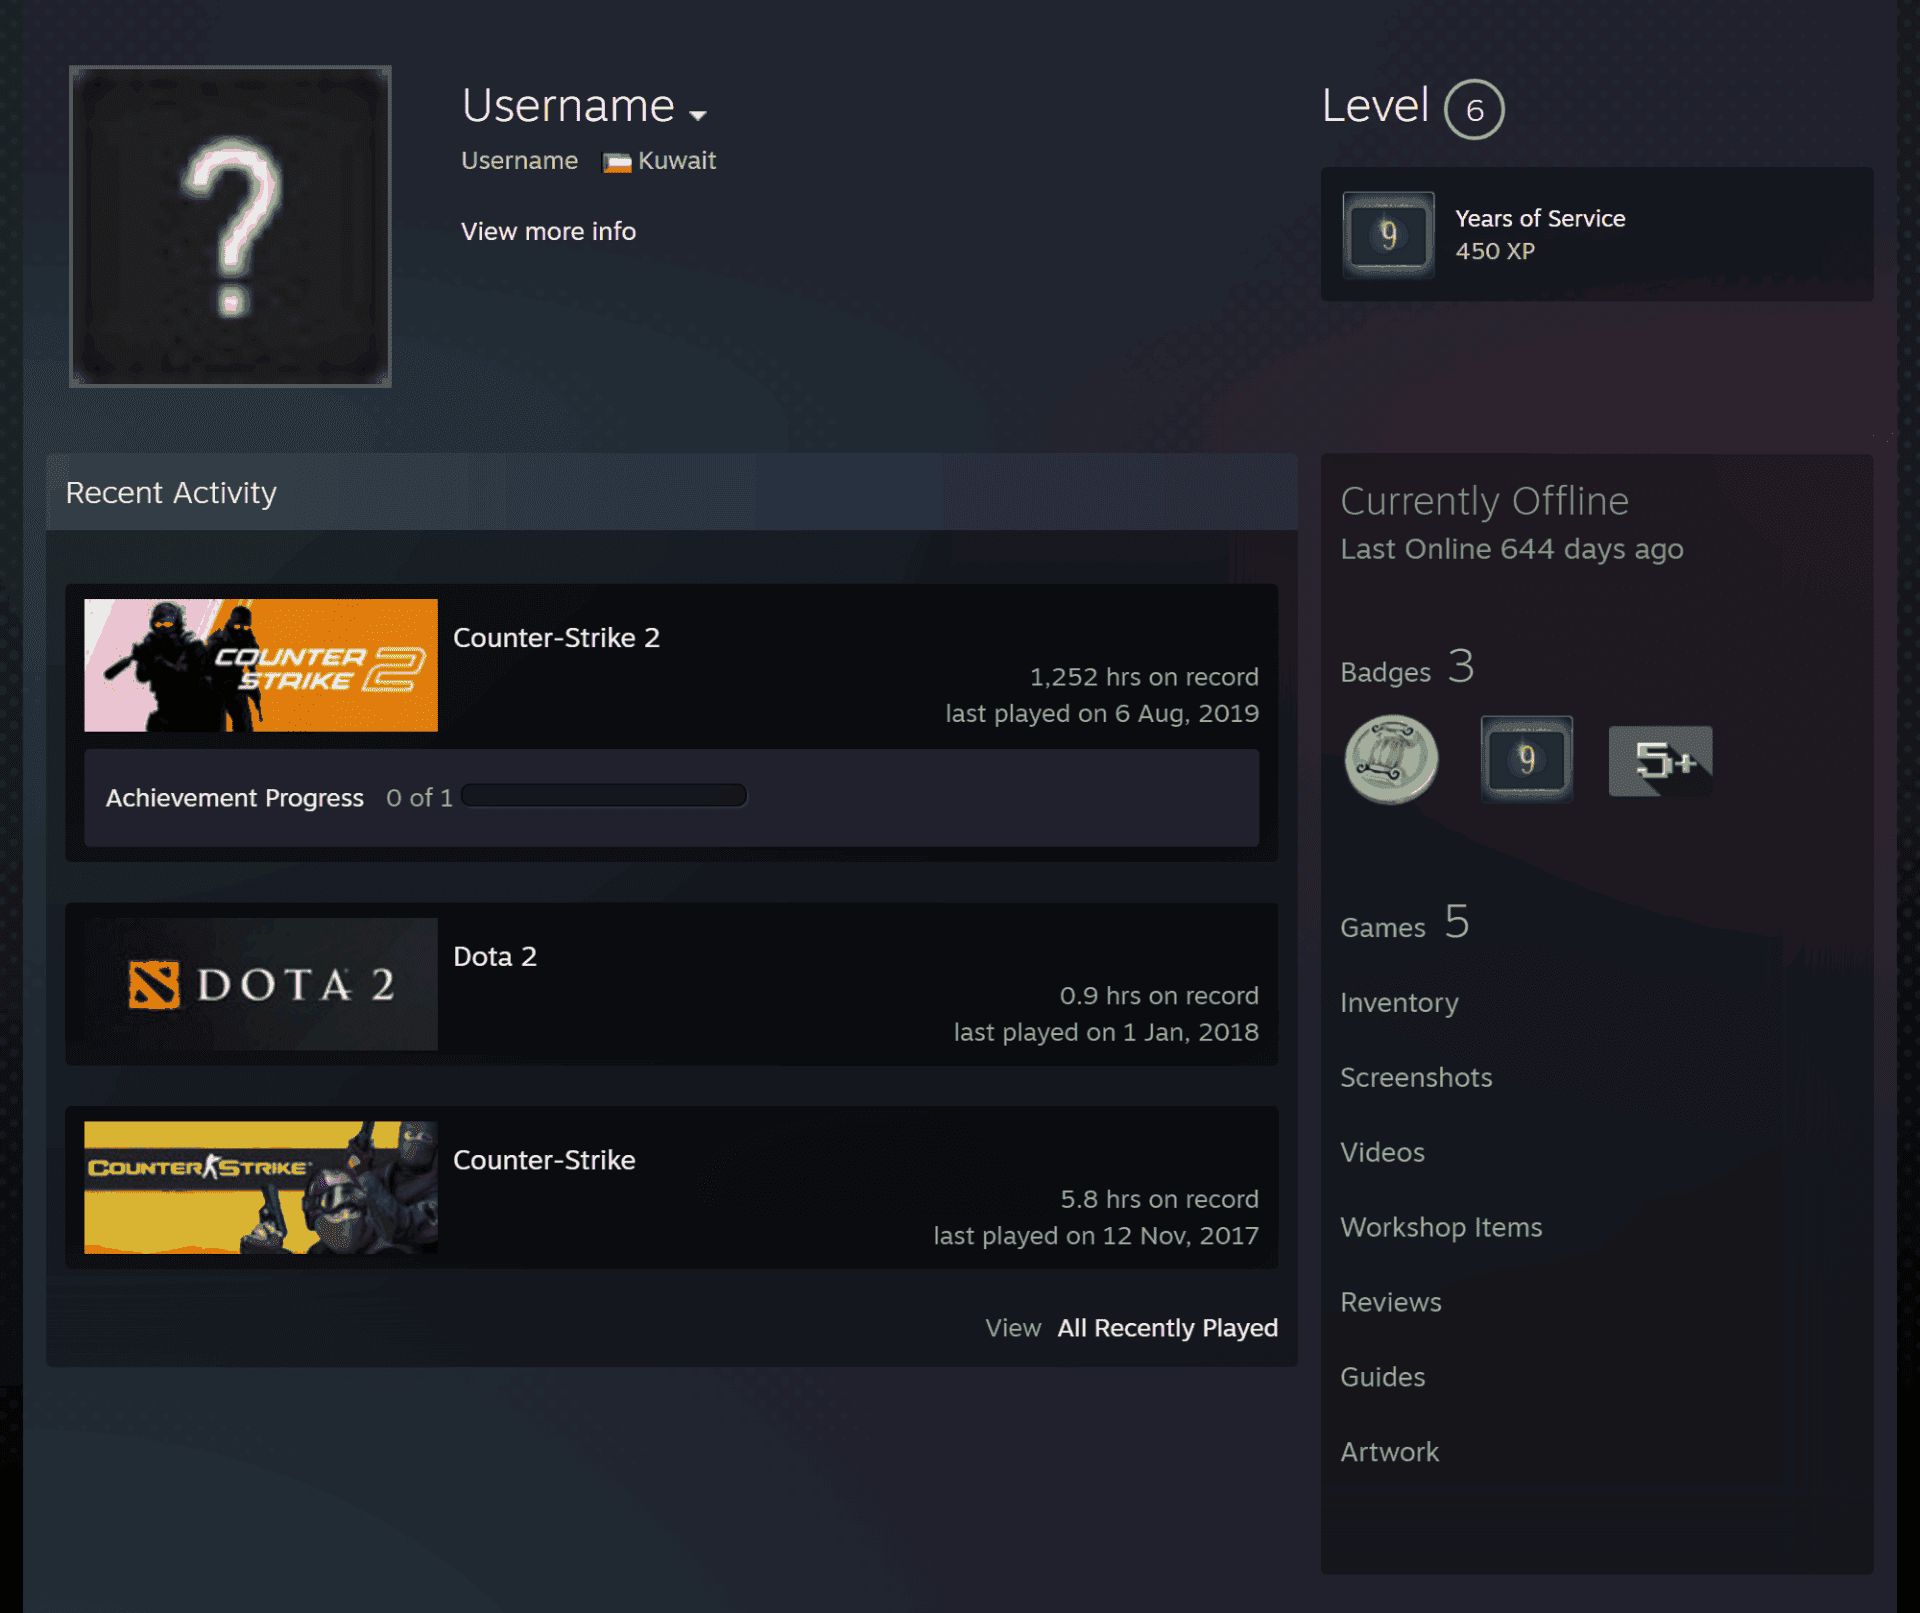Click the Recent Activity header
This screenshot has width=1920, height=1613.
[671, 492]
